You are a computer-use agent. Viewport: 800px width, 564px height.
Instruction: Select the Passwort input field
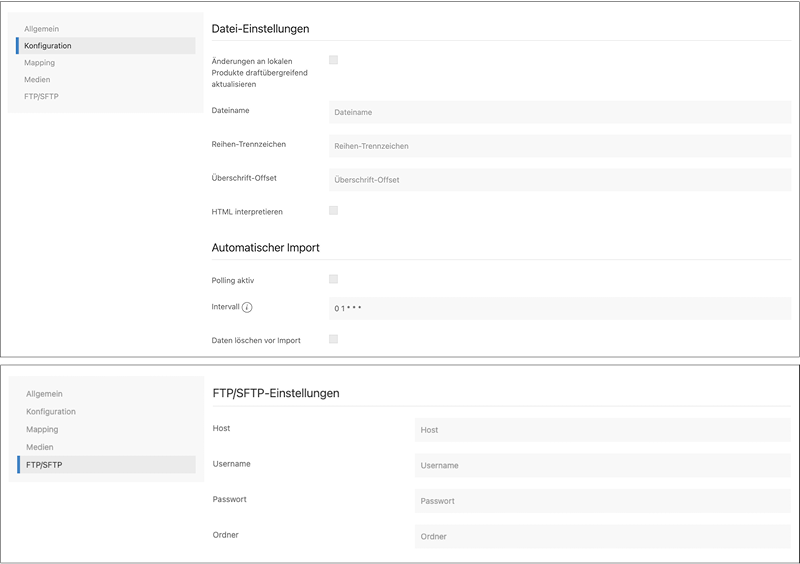(x=602, y=501)
